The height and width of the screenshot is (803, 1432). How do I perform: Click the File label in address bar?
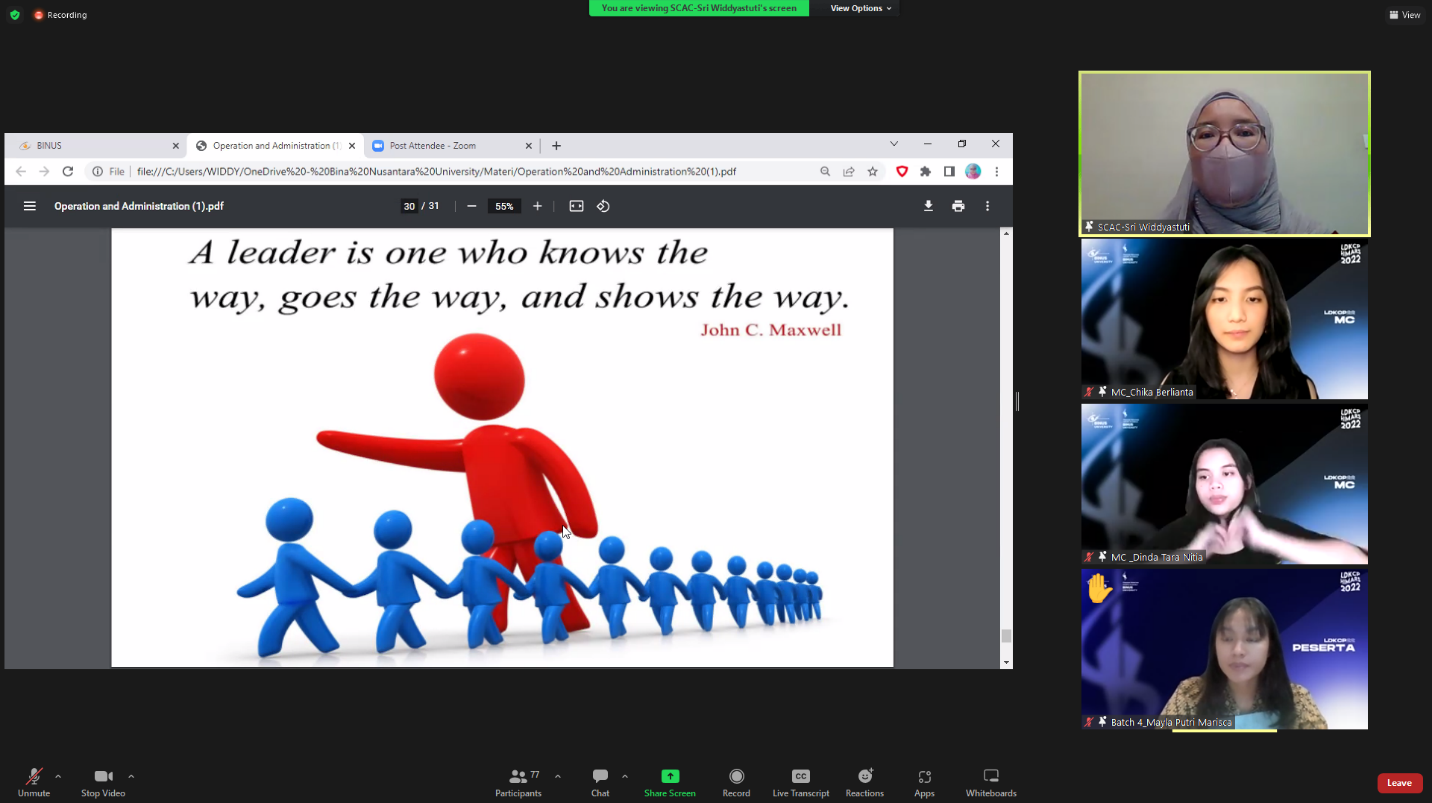(x=117, y=172)
